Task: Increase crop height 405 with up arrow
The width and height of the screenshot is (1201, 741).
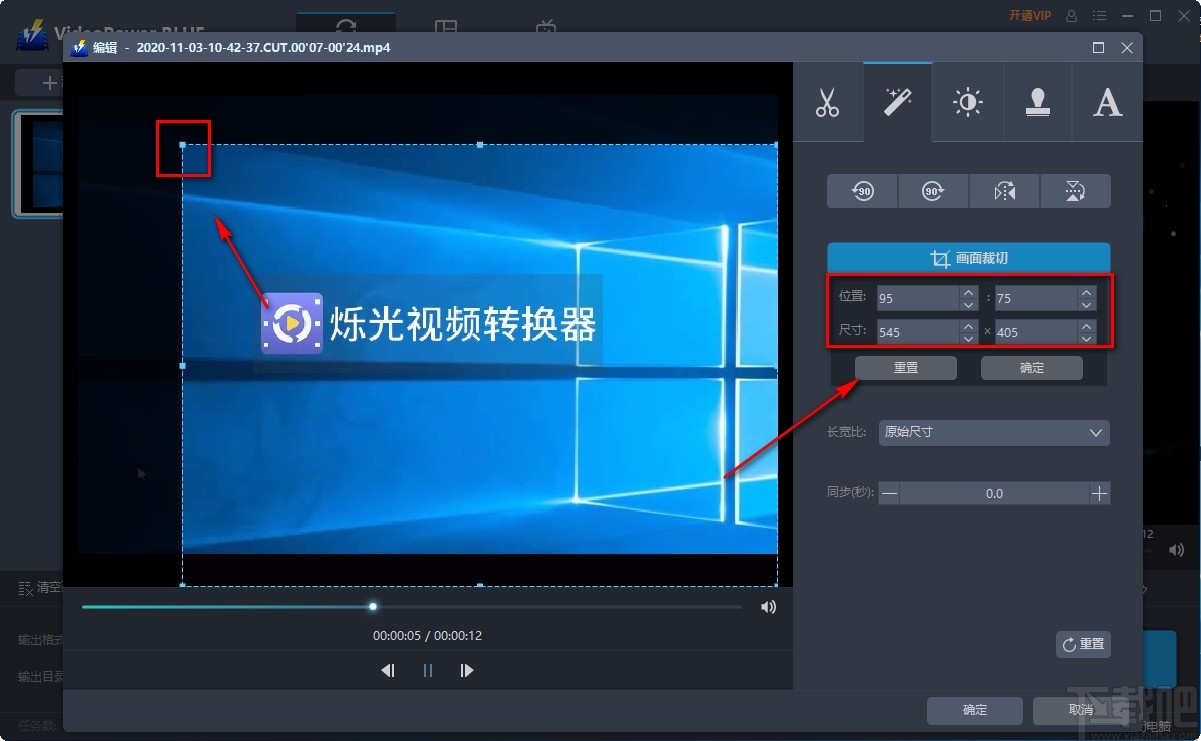Action: click(x=1087, y=326)
